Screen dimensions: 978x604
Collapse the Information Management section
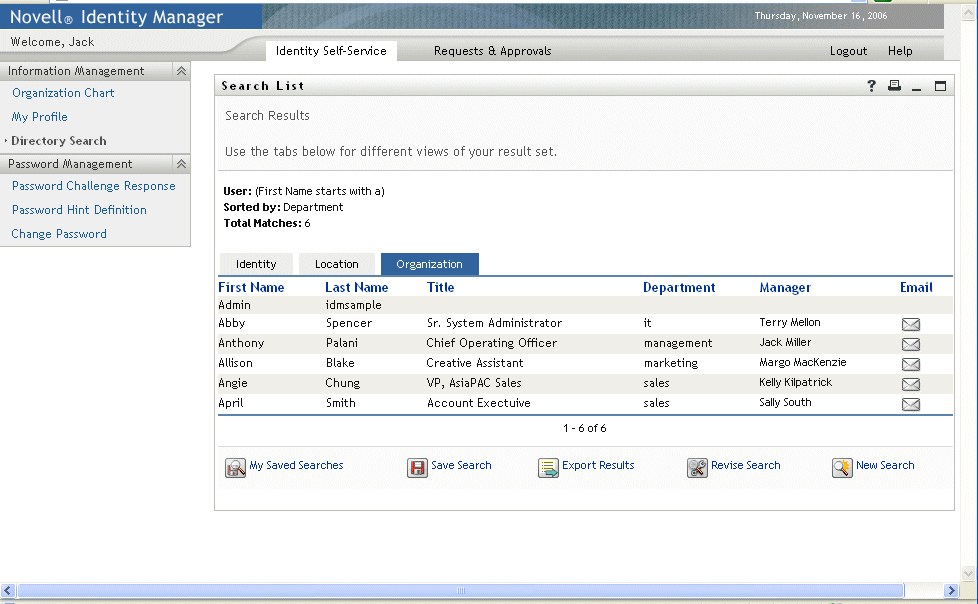(181, 71)
